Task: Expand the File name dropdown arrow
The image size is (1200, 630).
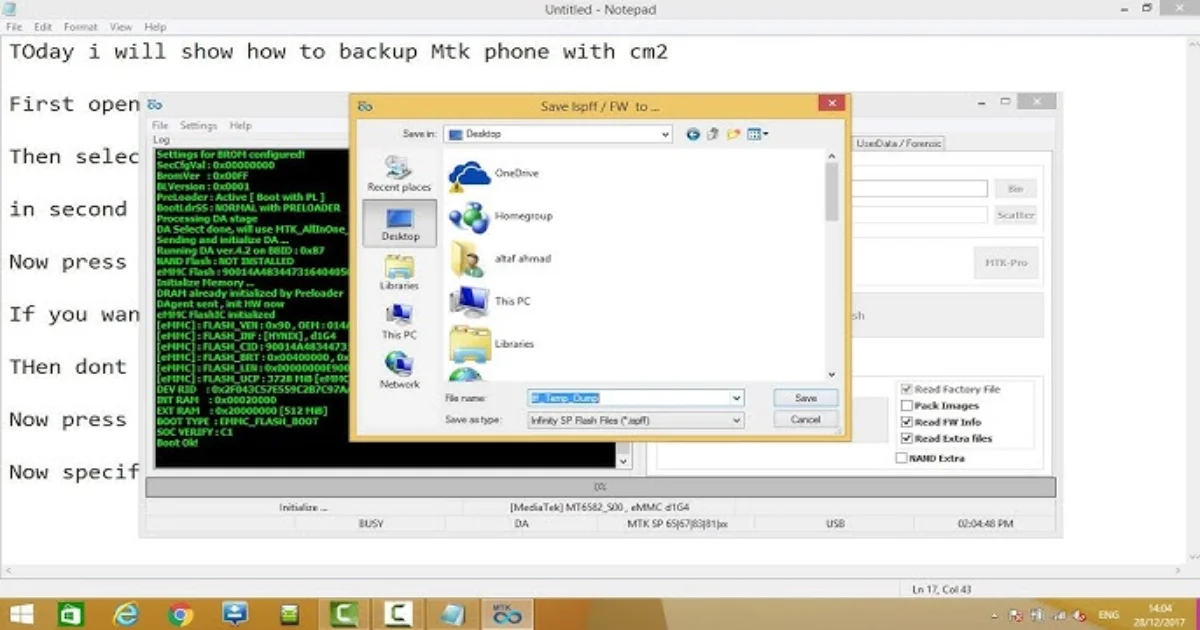Action: click(x=737, y=398)
